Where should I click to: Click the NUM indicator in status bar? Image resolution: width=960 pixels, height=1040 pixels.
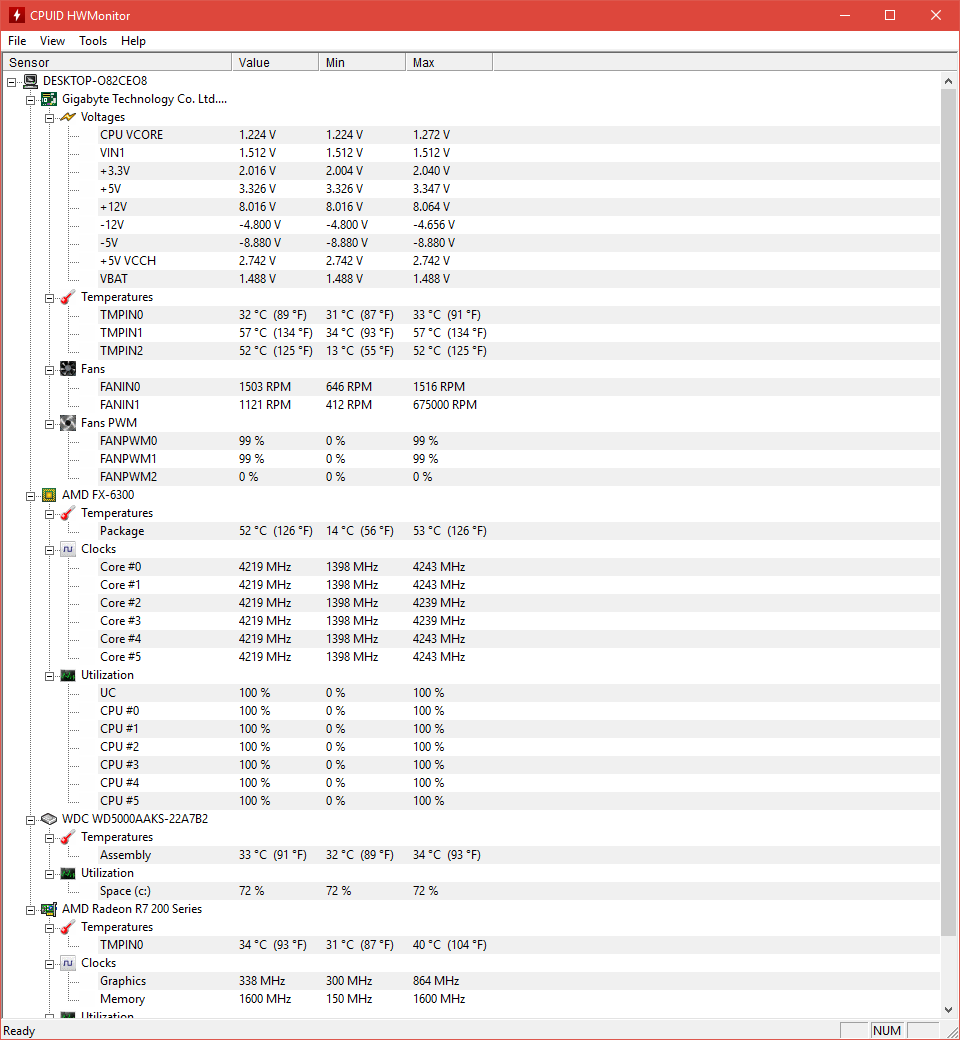pos(887,1031)
